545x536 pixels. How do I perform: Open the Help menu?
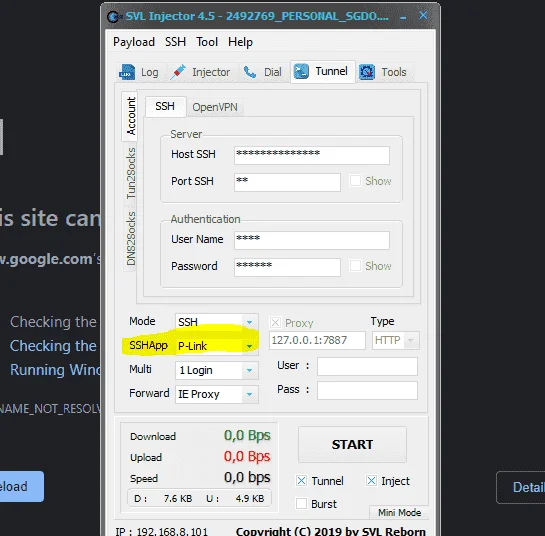tap(240, 42)
